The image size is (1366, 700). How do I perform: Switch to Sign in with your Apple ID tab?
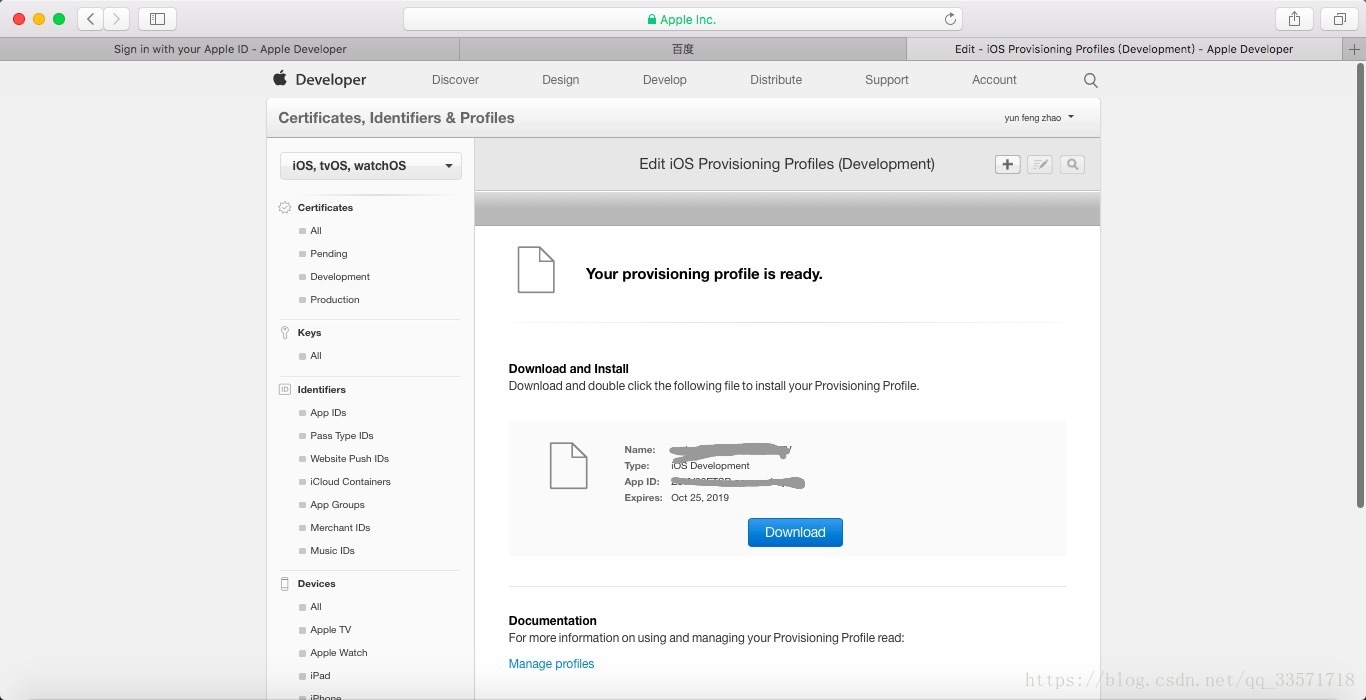point(230,49)
